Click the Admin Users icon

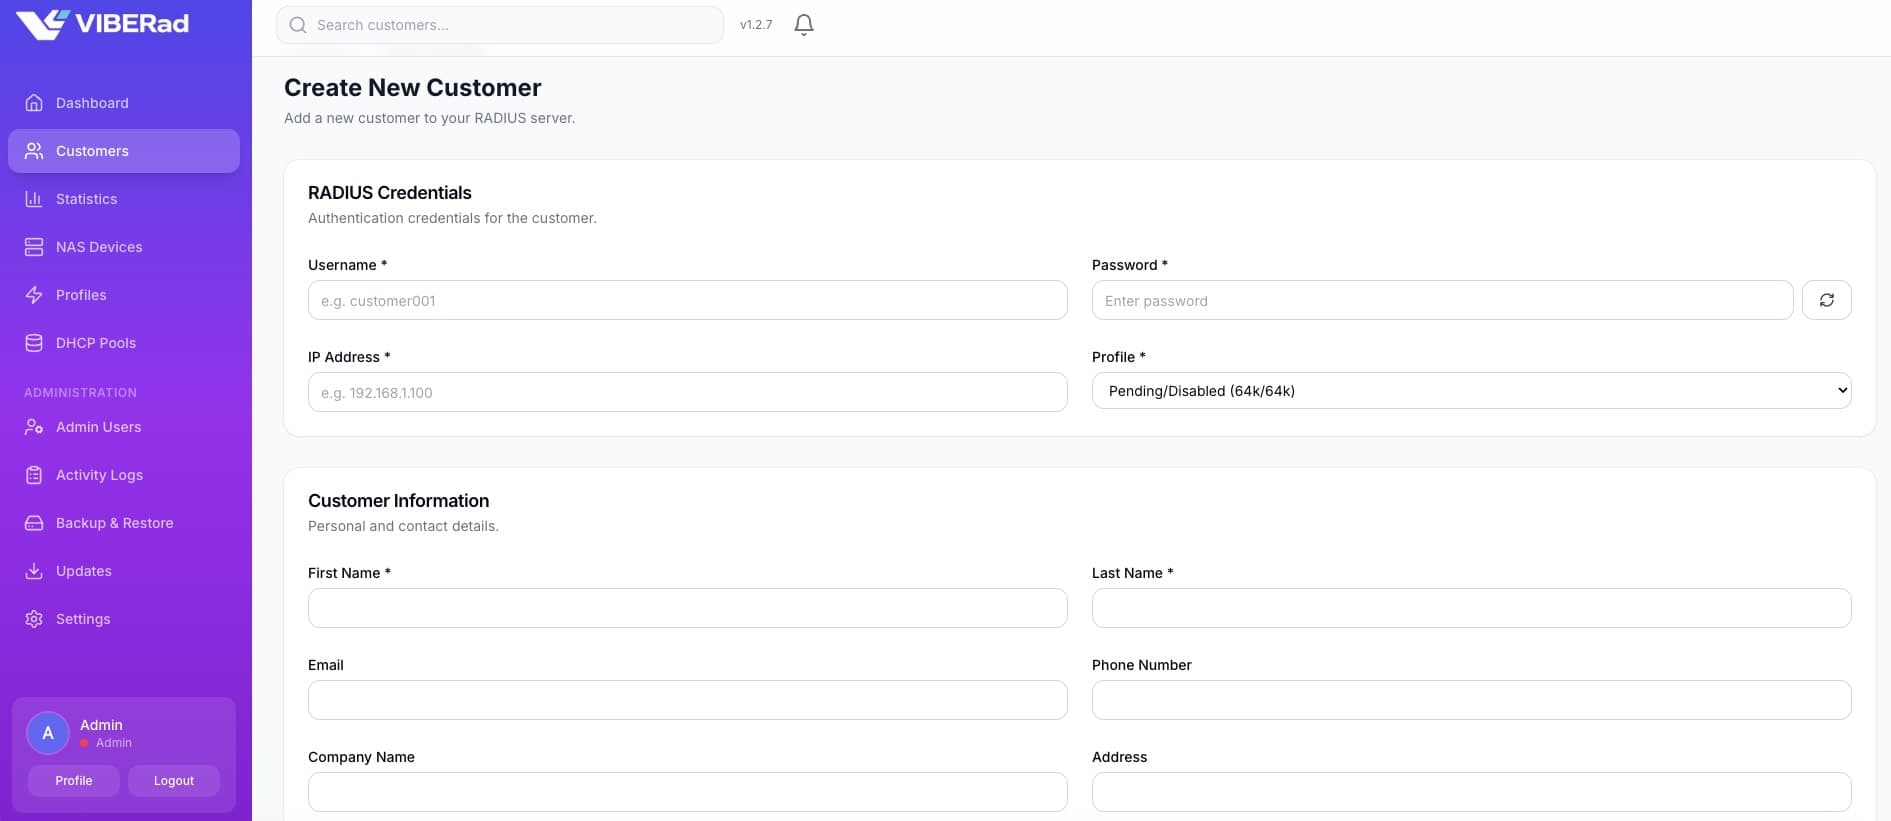[34, 427]
